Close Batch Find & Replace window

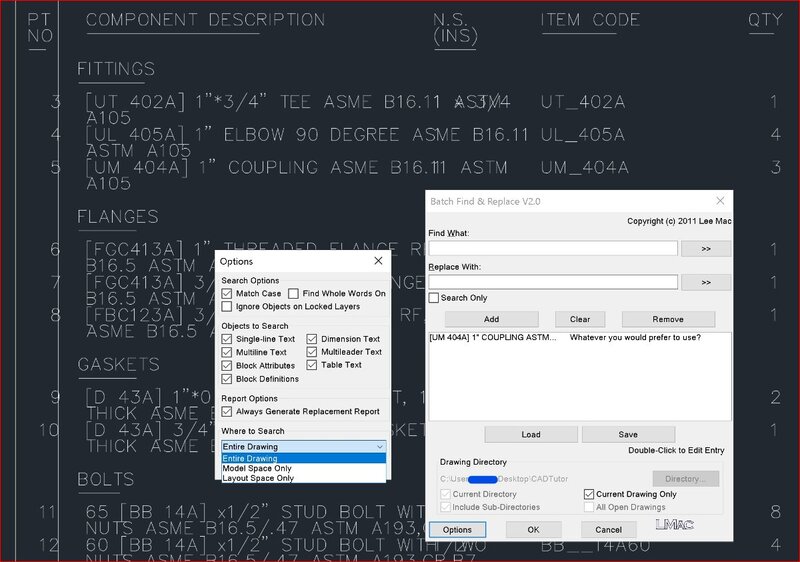[x=720, y=201]
